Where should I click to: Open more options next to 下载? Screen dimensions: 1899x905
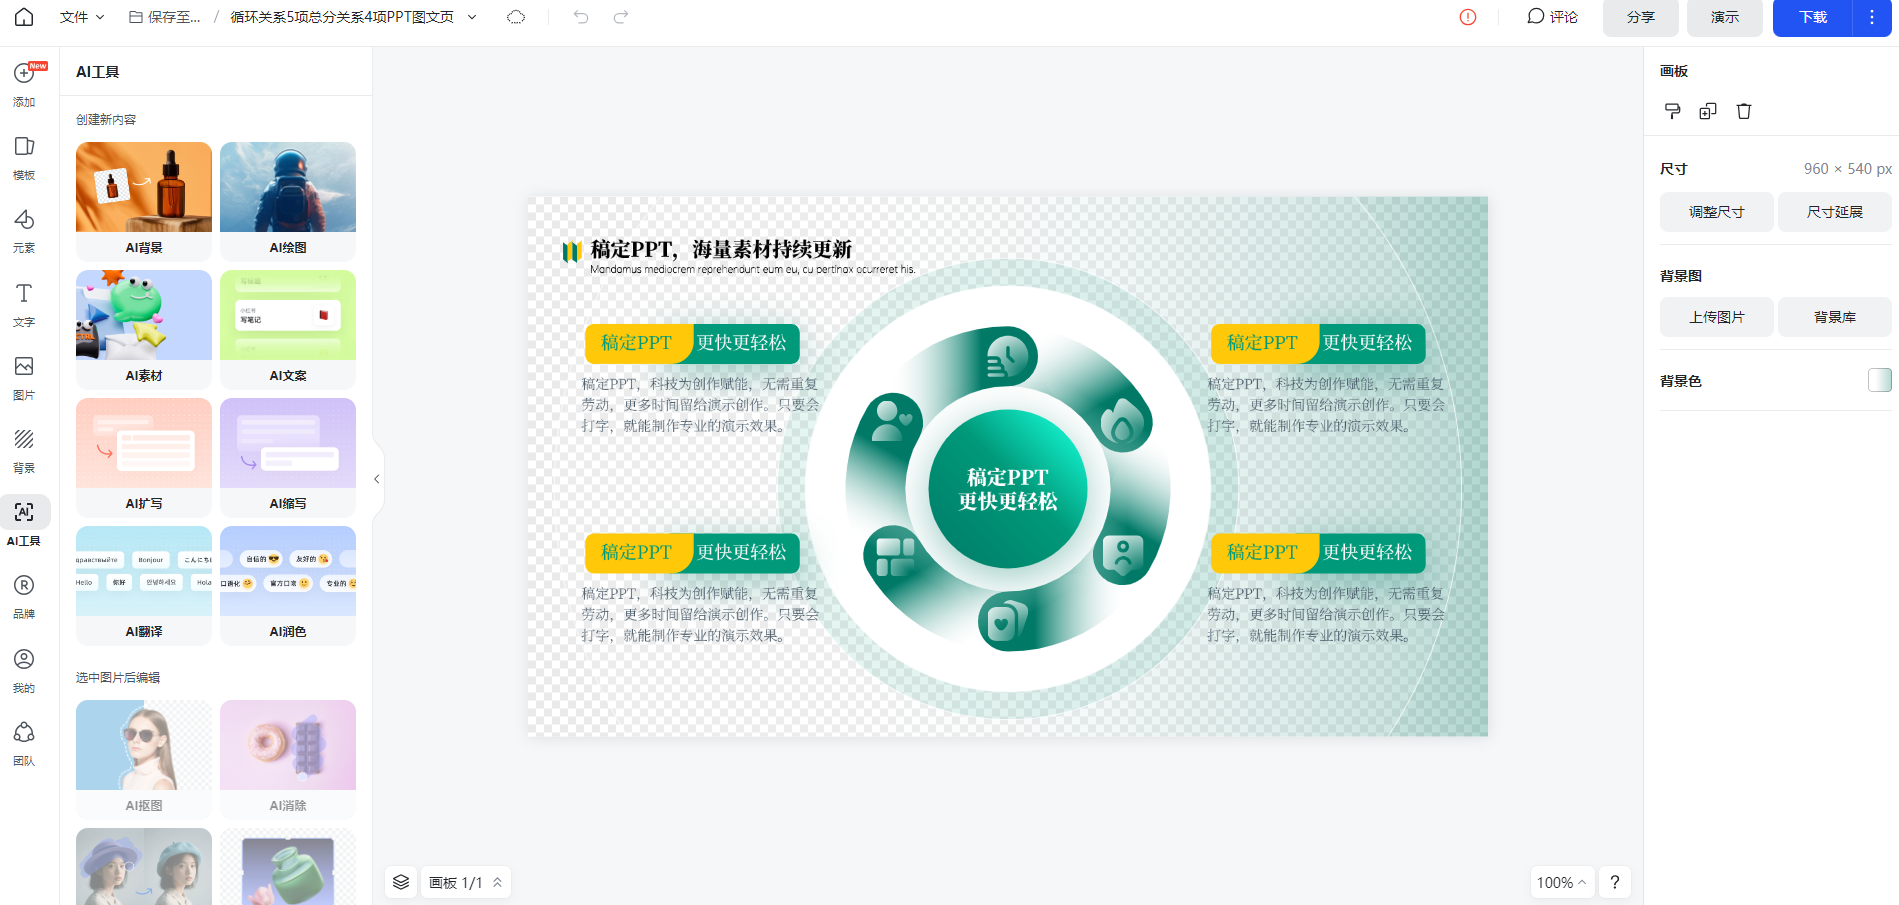[1872, 18]
